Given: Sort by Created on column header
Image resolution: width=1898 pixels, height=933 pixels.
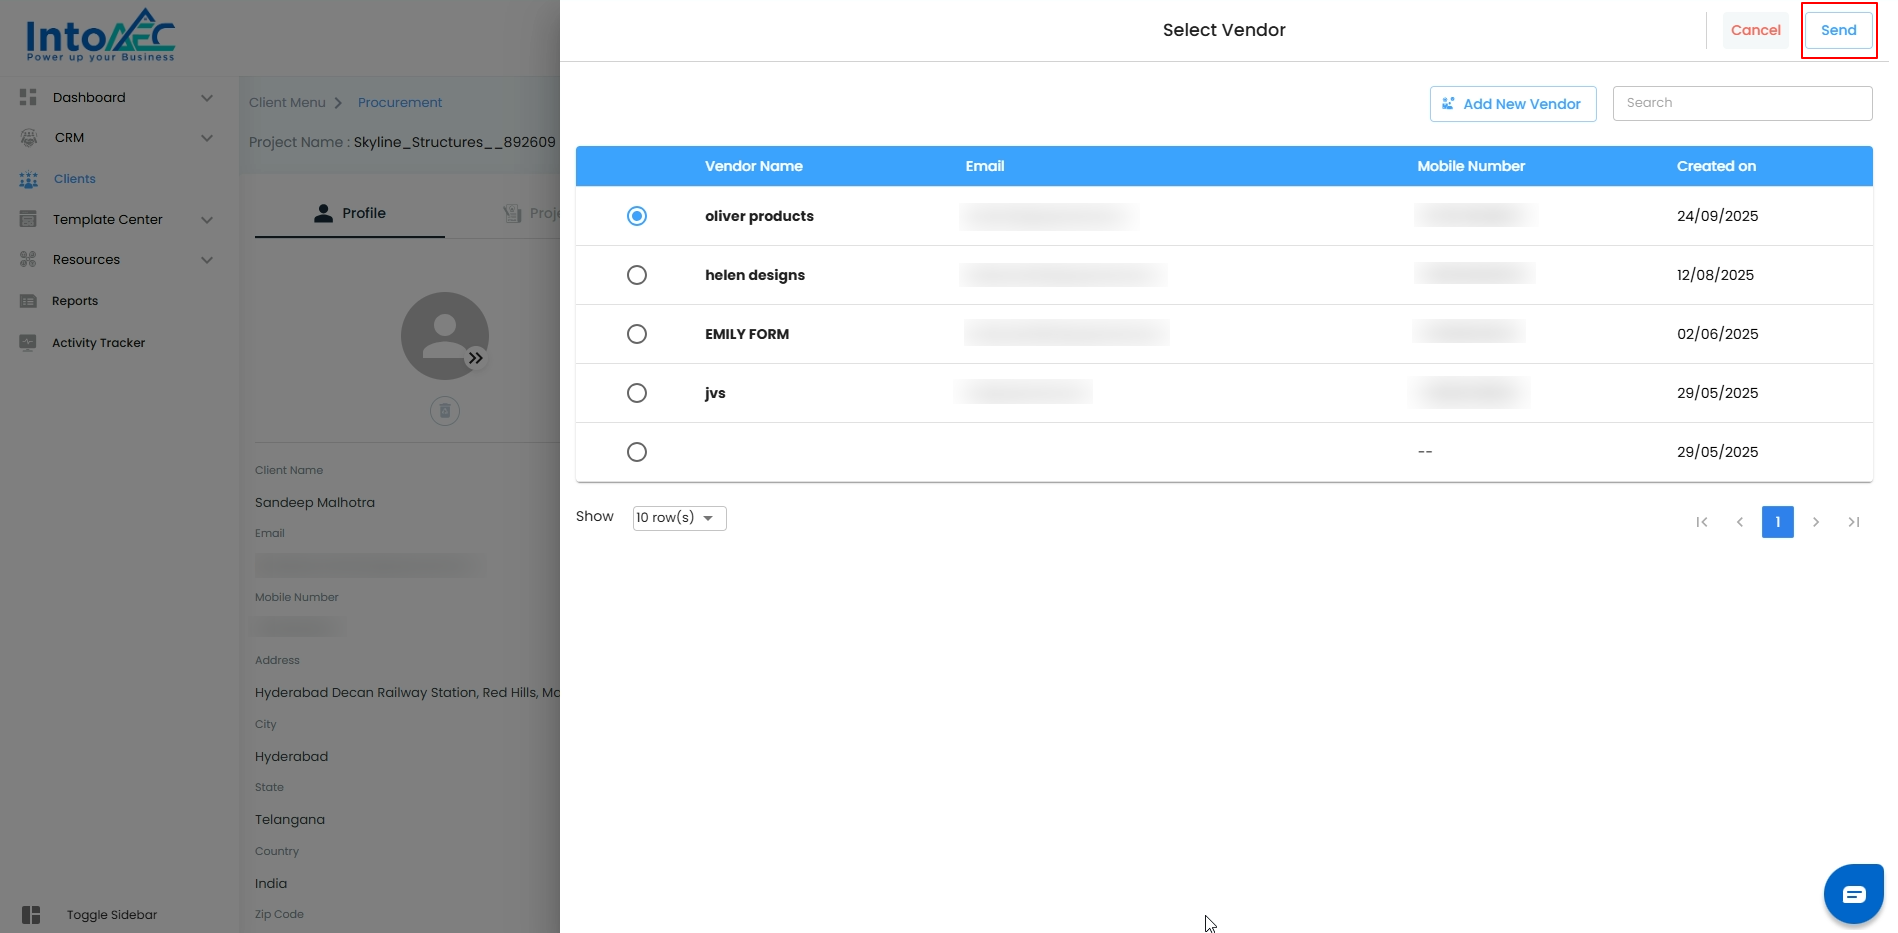Looking at the screenshot, I should [1716, 166].
